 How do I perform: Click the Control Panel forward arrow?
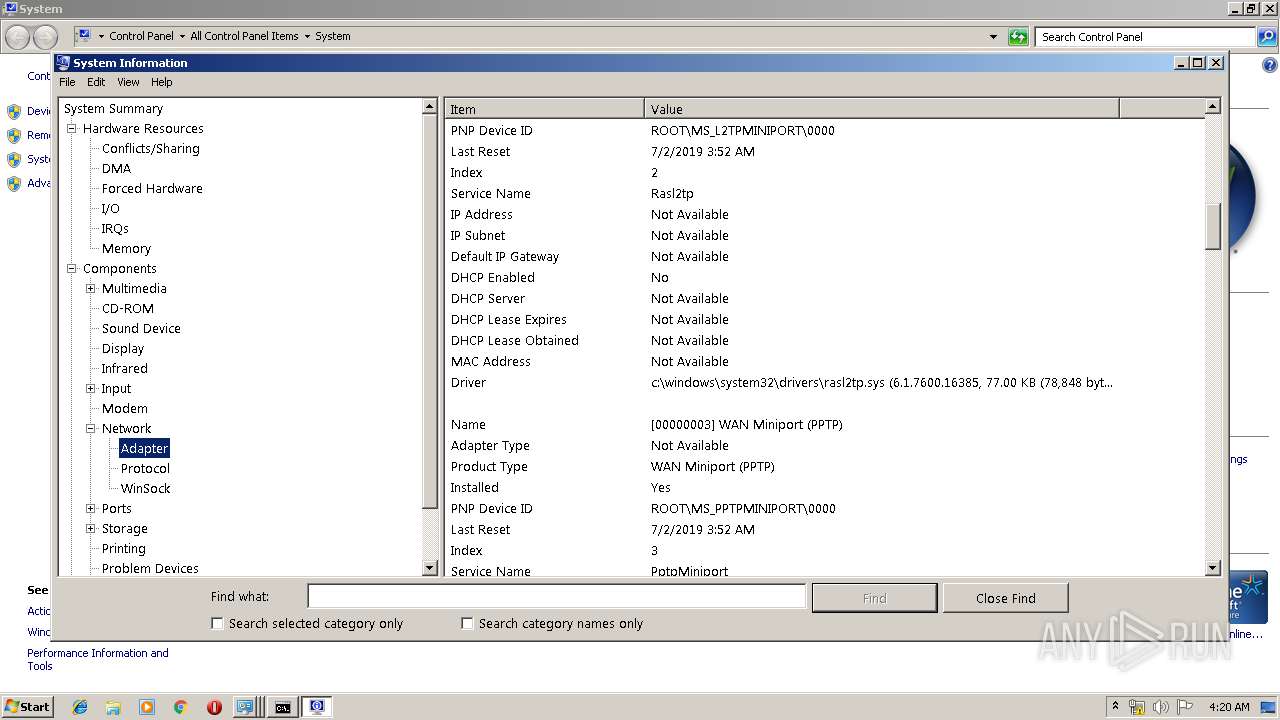click(45, 37)
